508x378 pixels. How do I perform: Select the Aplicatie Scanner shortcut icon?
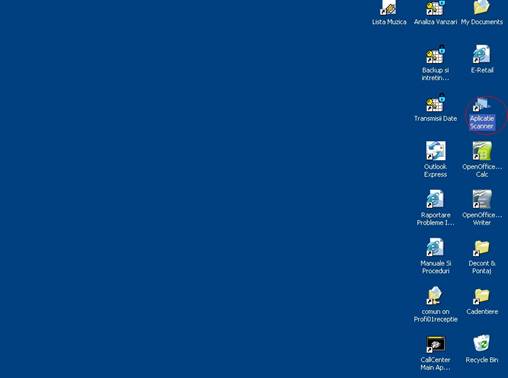click(x=481, y=104)
